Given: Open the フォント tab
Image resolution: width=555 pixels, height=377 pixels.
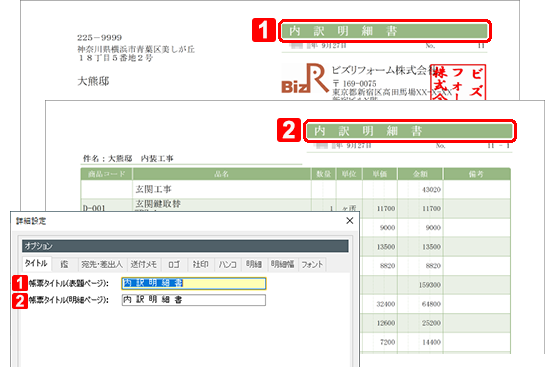Looking at the screenshot, I should point(312,264).
